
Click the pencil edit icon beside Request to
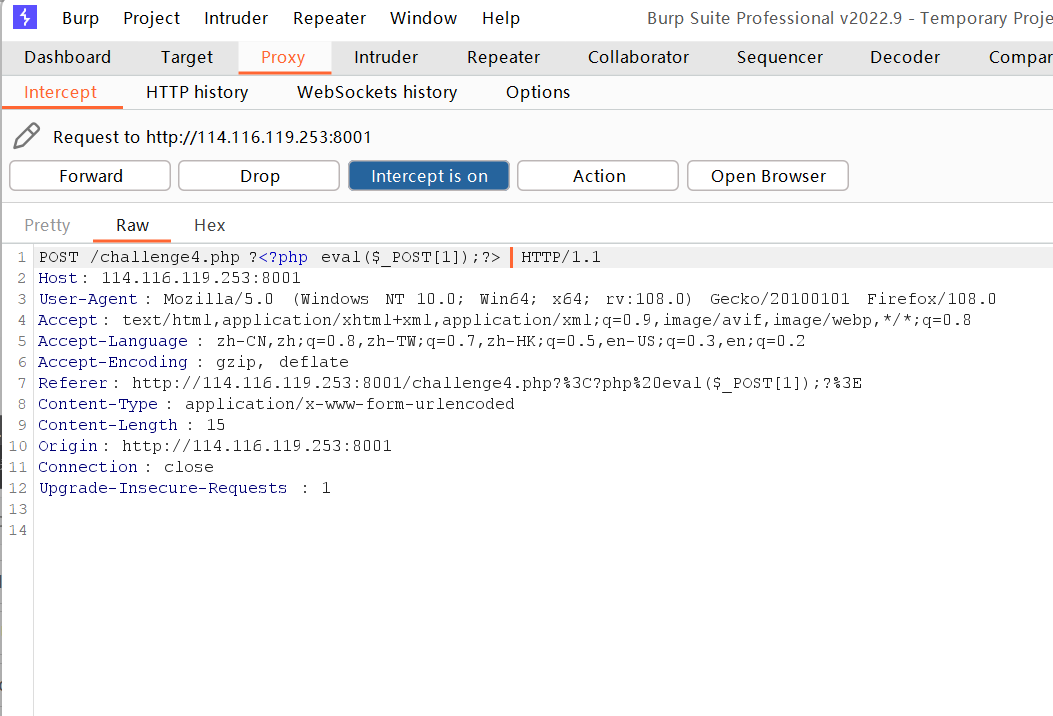tap(26, 136)
